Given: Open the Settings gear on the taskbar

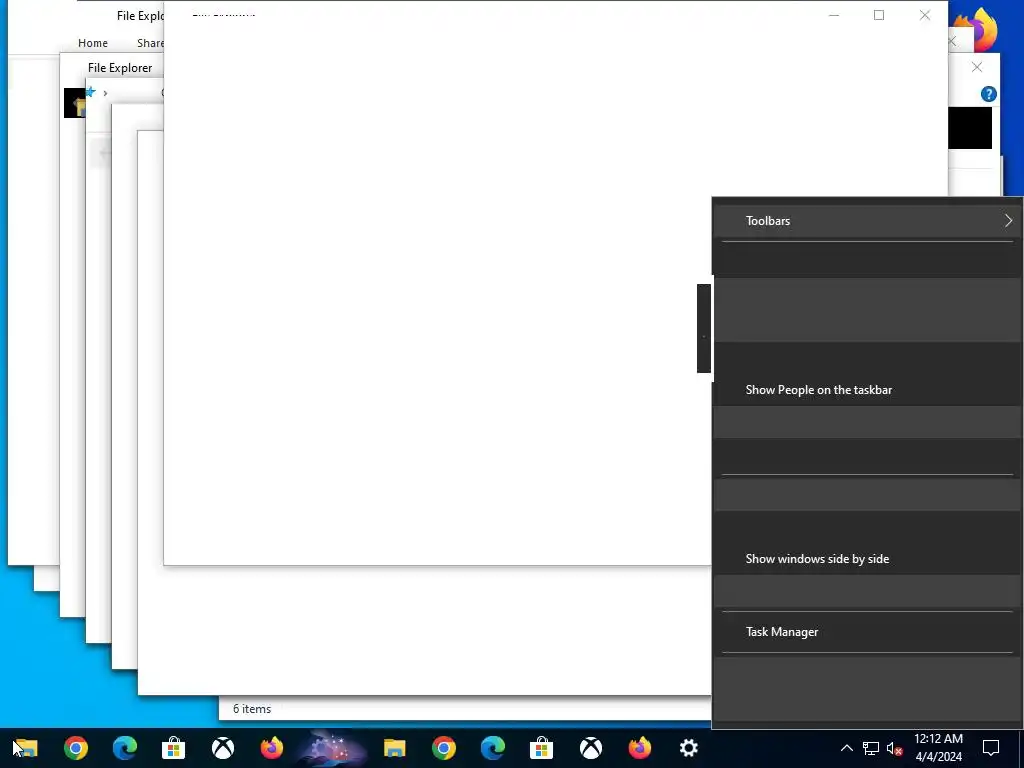Looking at the screenshot, I should (x=688, y=748).
